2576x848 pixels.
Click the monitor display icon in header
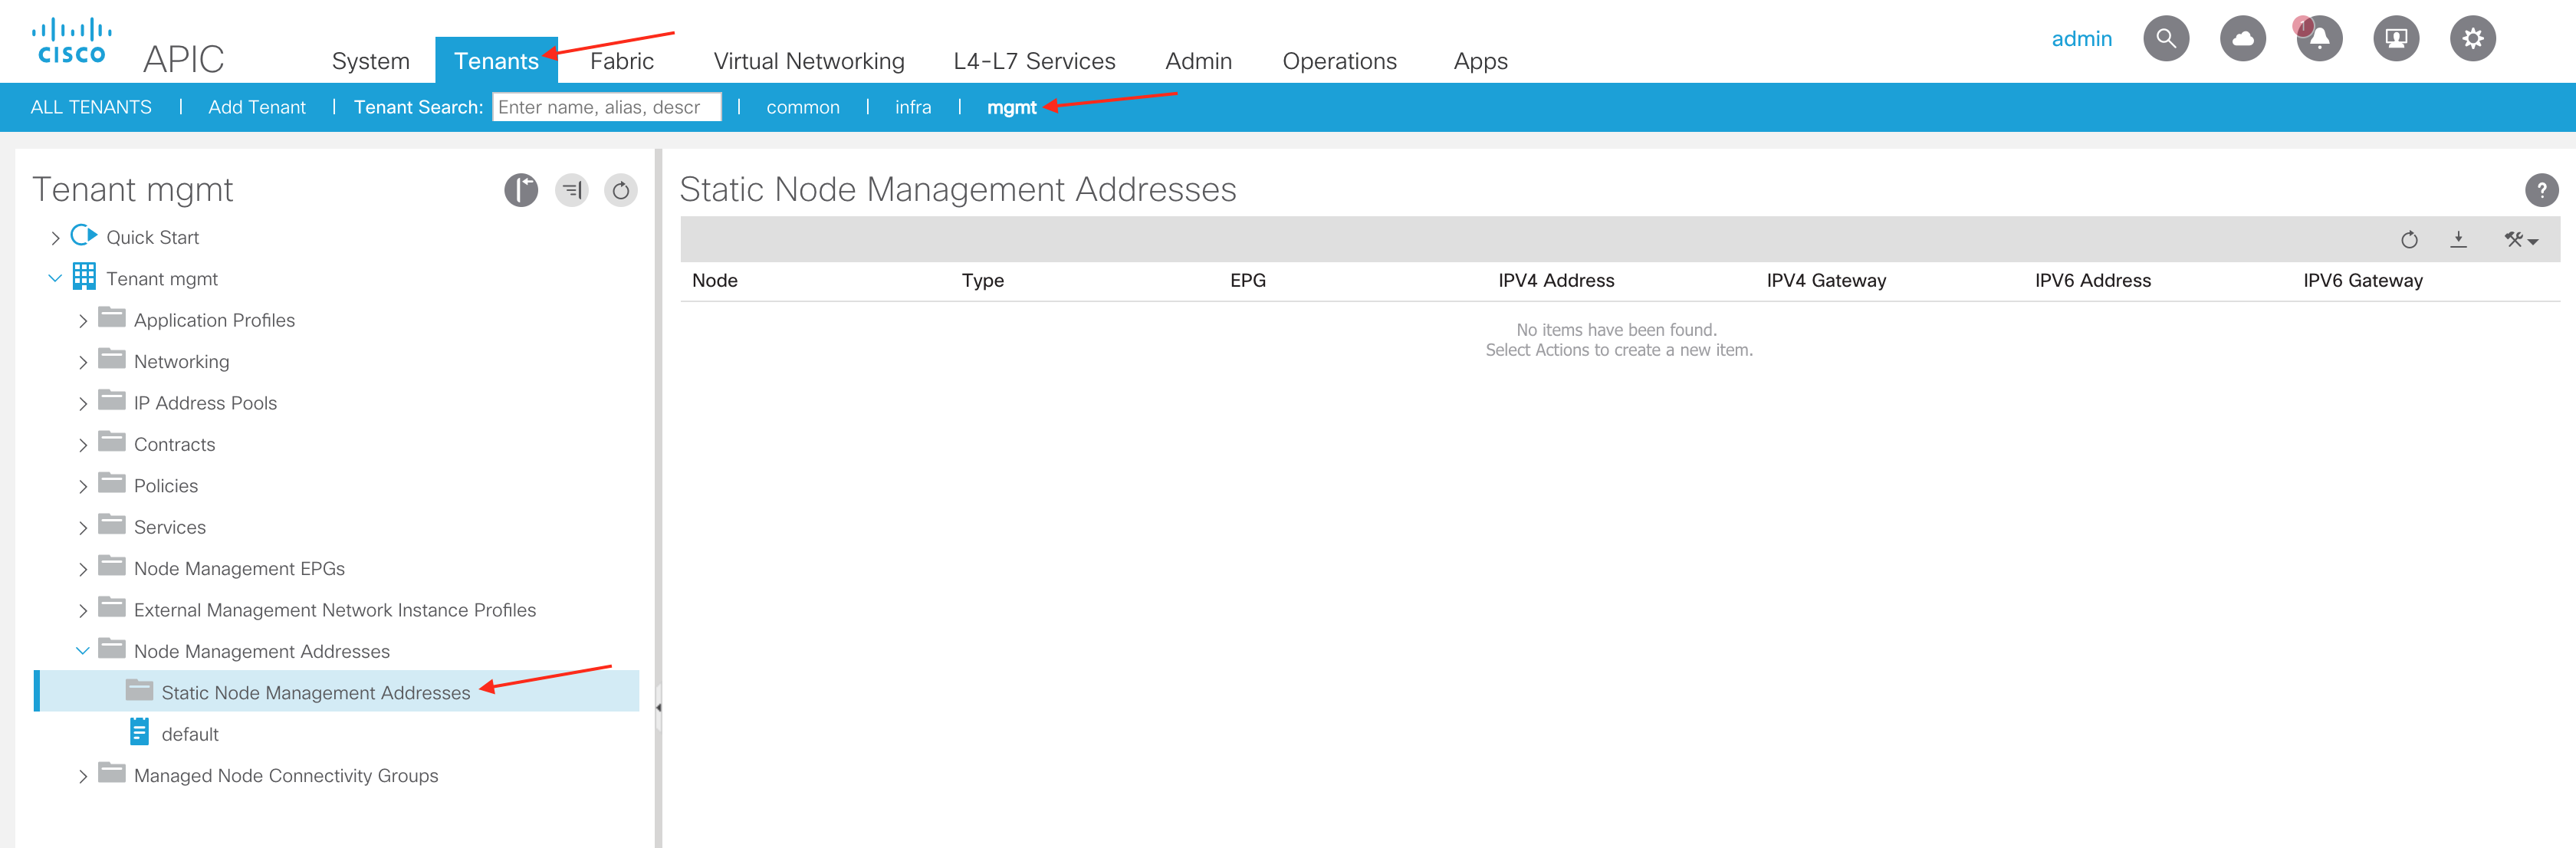click(x=2396, y=39)
